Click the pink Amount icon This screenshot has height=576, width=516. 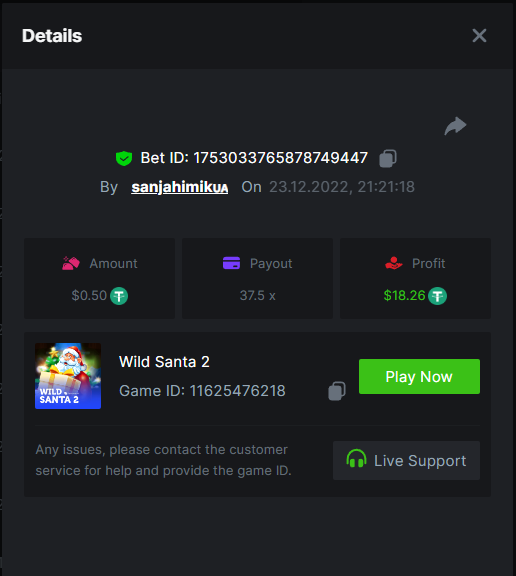tap(71, 263)
